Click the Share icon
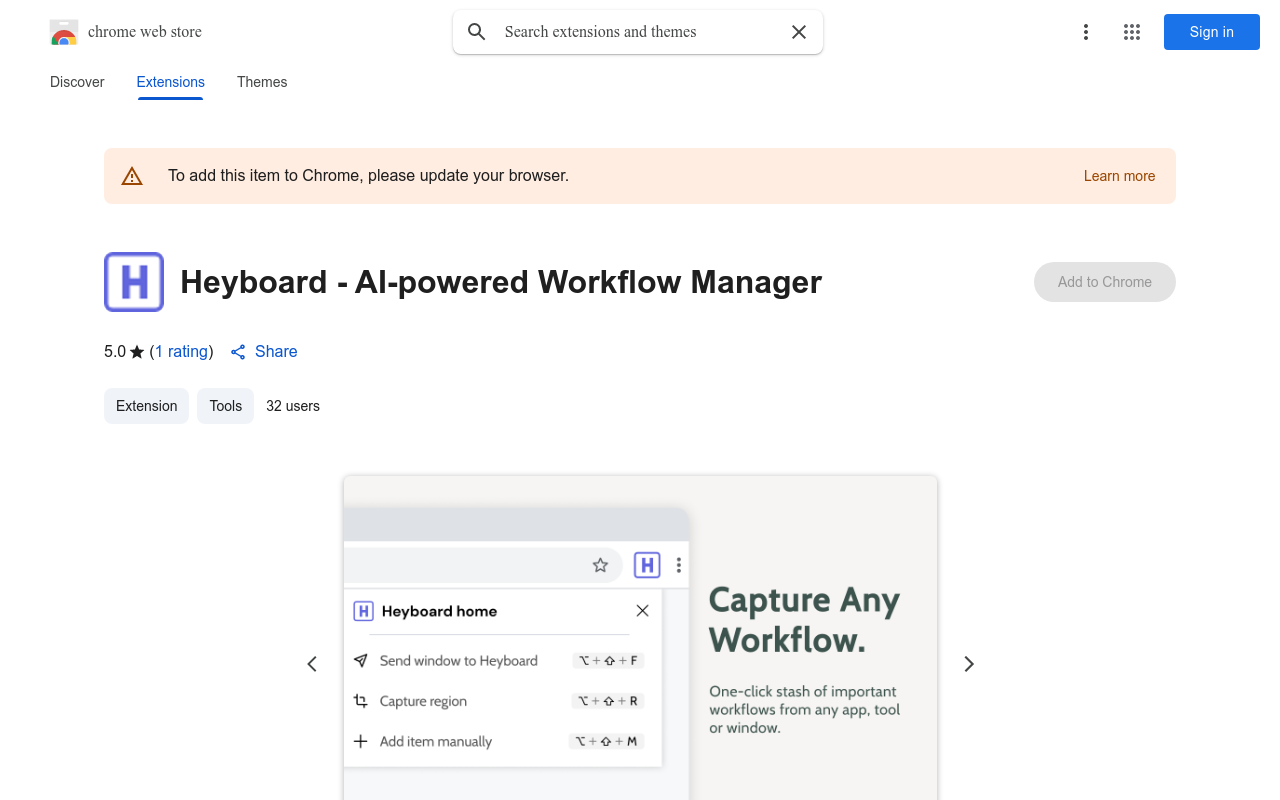 tap(238, 352)
